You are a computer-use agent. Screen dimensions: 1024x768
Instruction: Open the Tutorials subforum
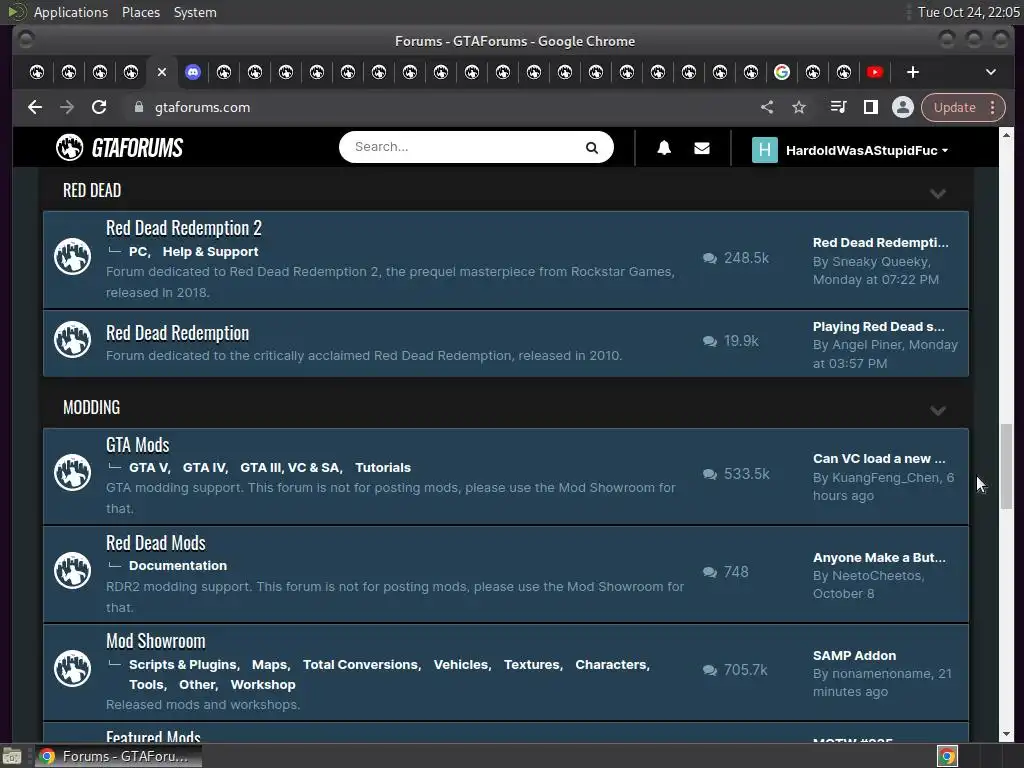coord(383,468)
